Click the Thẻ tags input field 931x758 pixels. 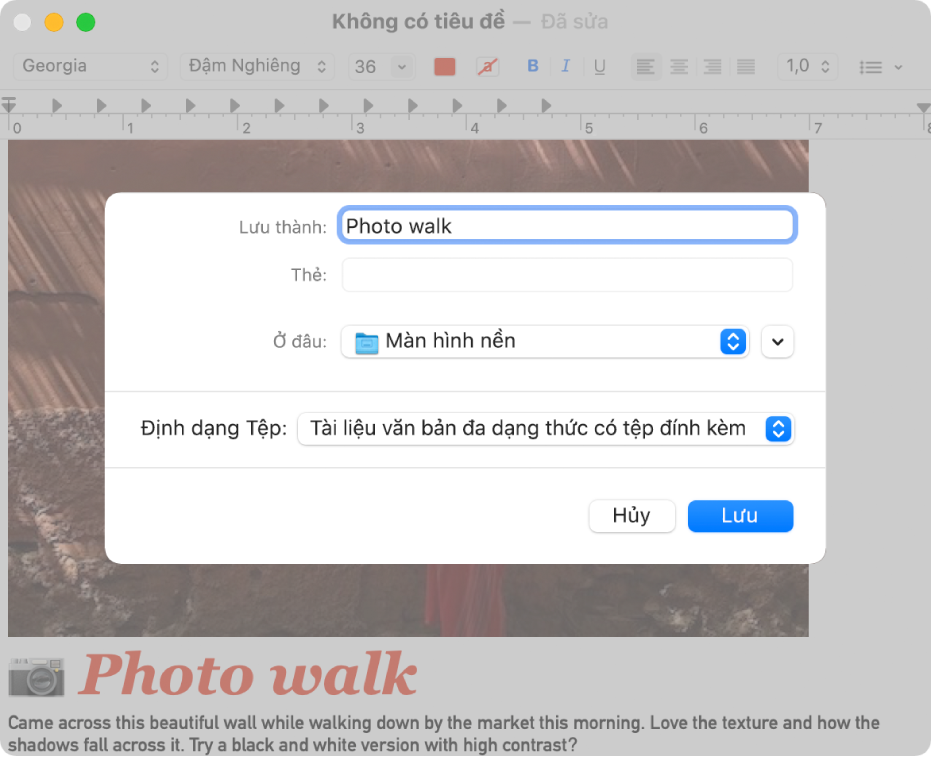[x=567, y=275]
